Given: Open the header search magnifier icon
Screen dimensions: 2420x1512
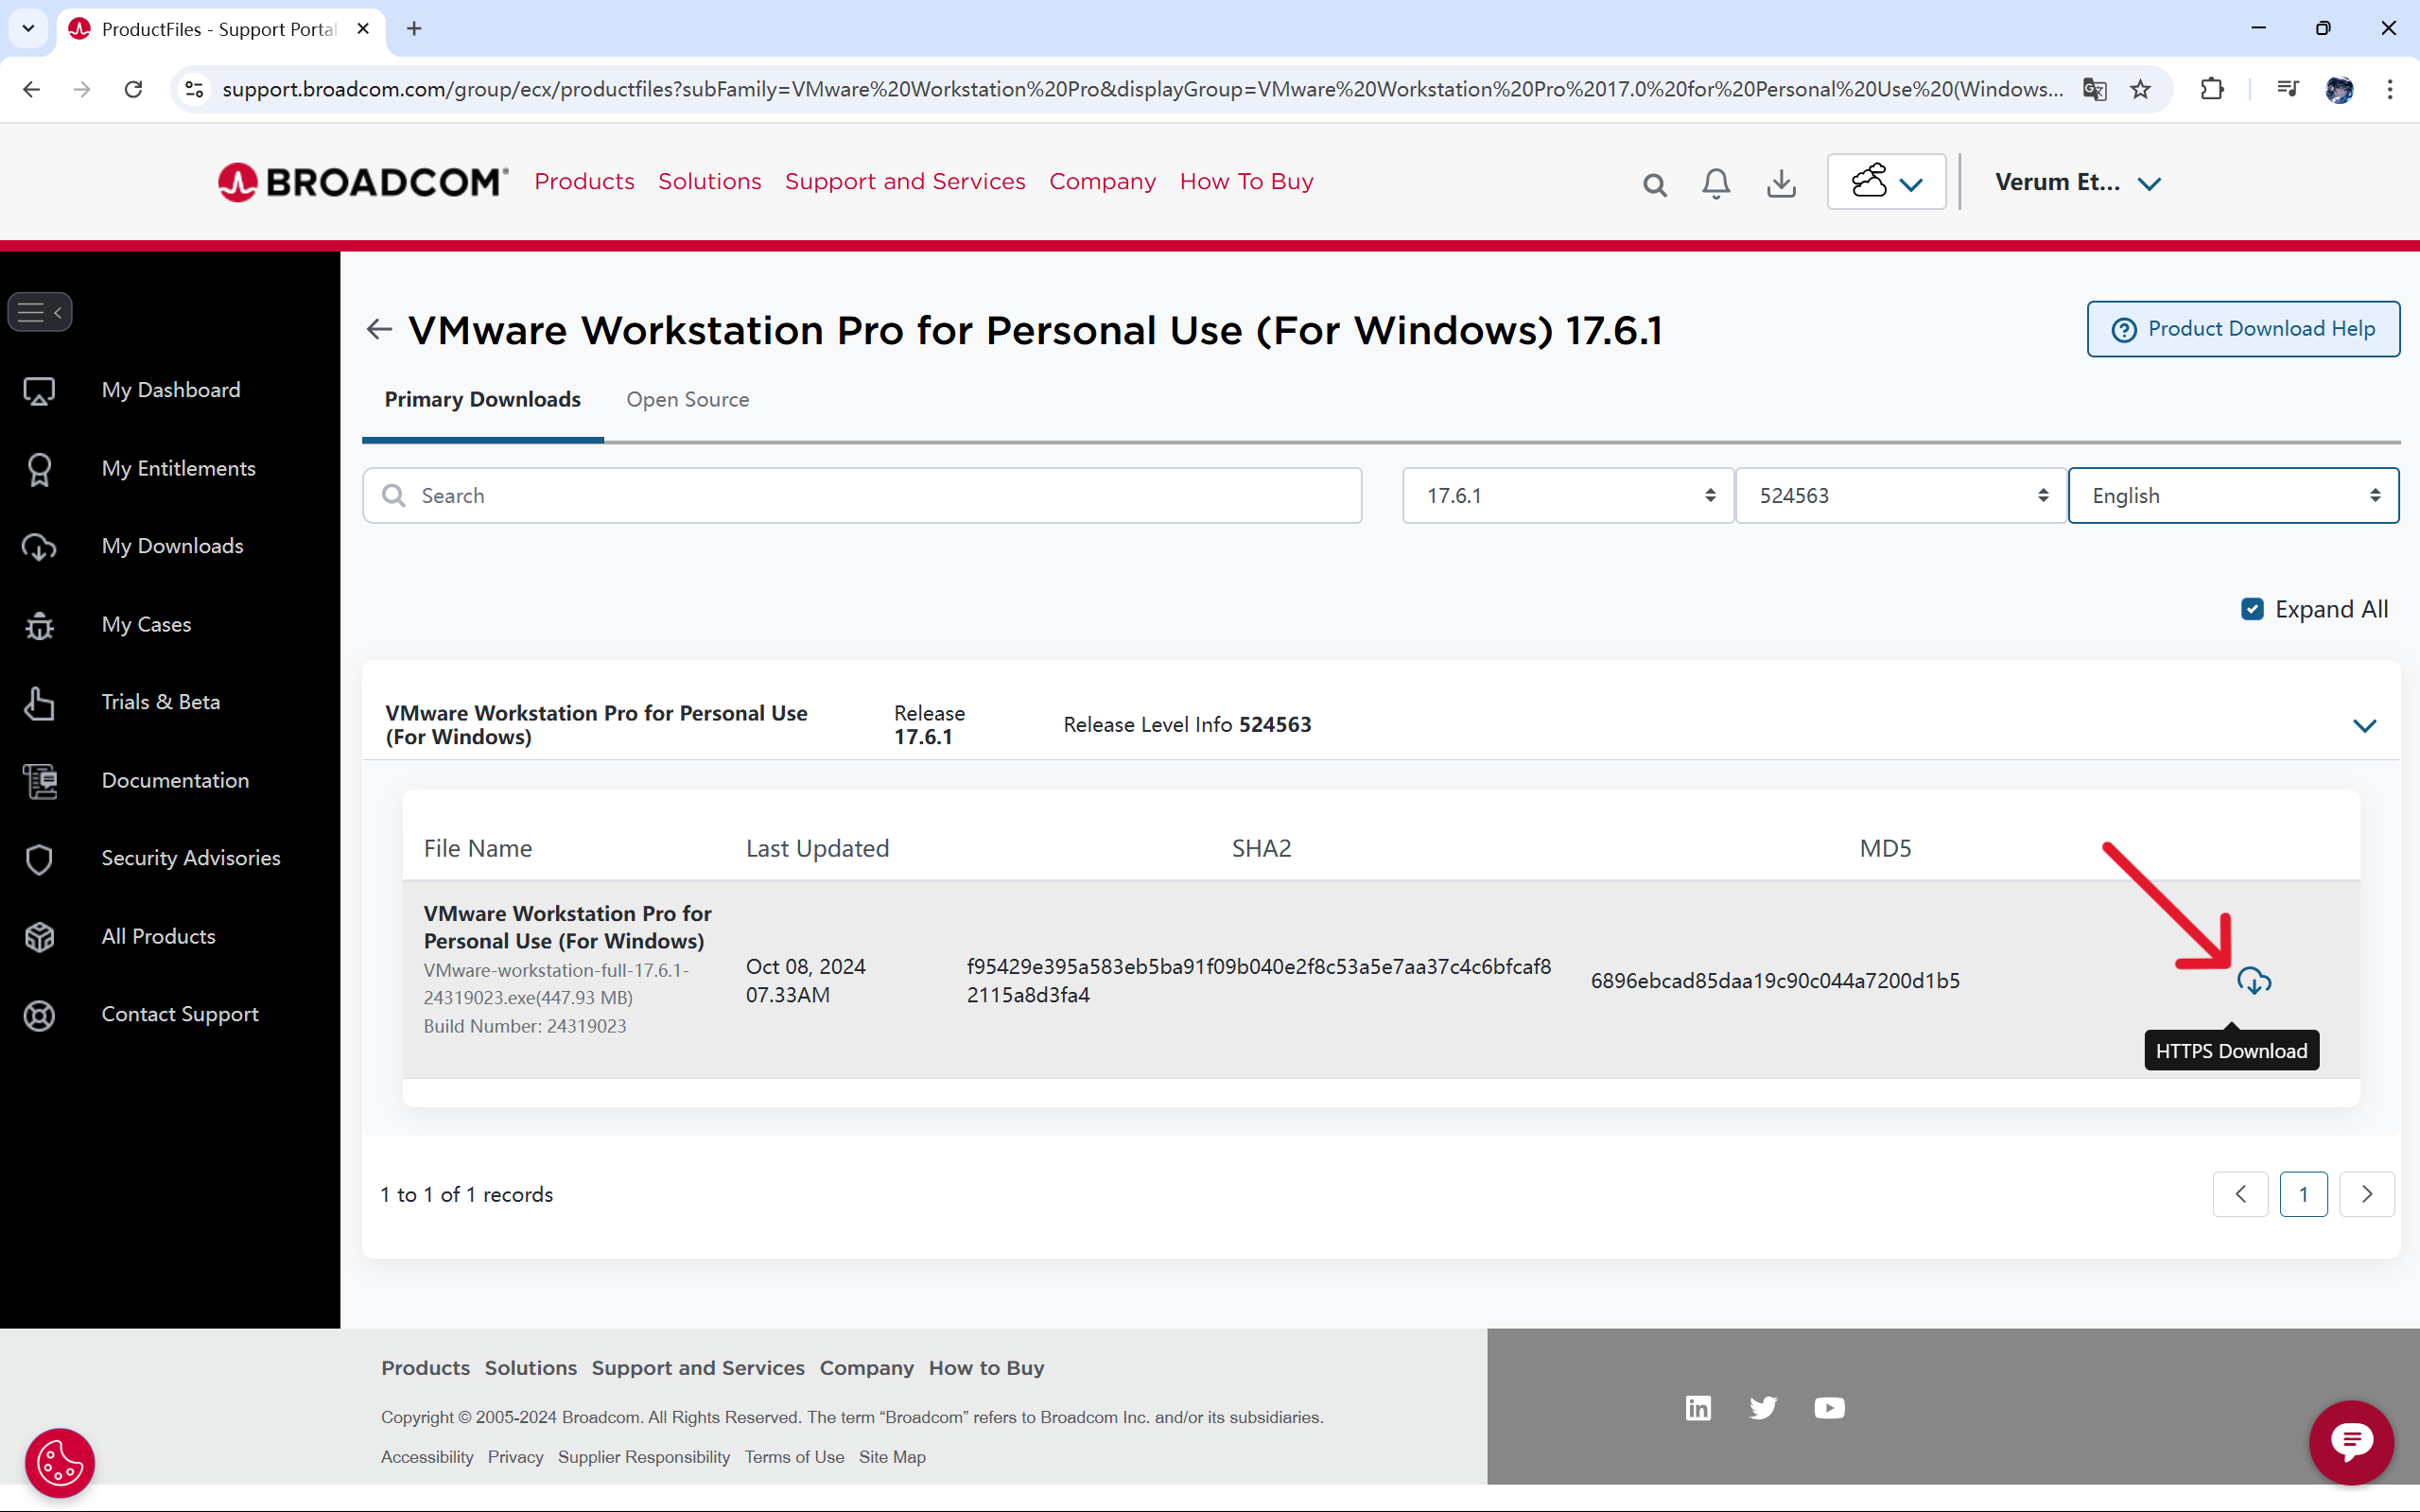Looking at the screenshot, I should tap(1654, 184).
